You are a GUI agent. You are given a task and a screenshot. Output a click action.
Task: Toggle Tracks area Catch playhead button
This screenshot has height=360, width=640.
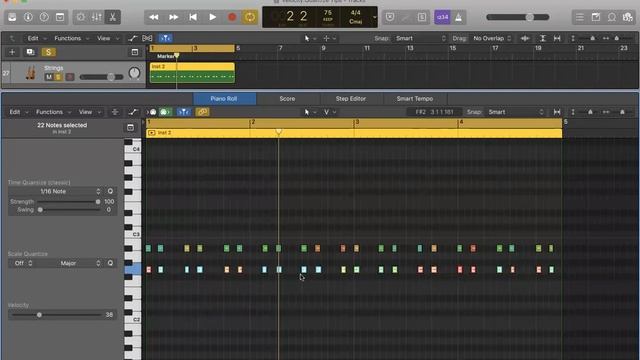[165, 38]
